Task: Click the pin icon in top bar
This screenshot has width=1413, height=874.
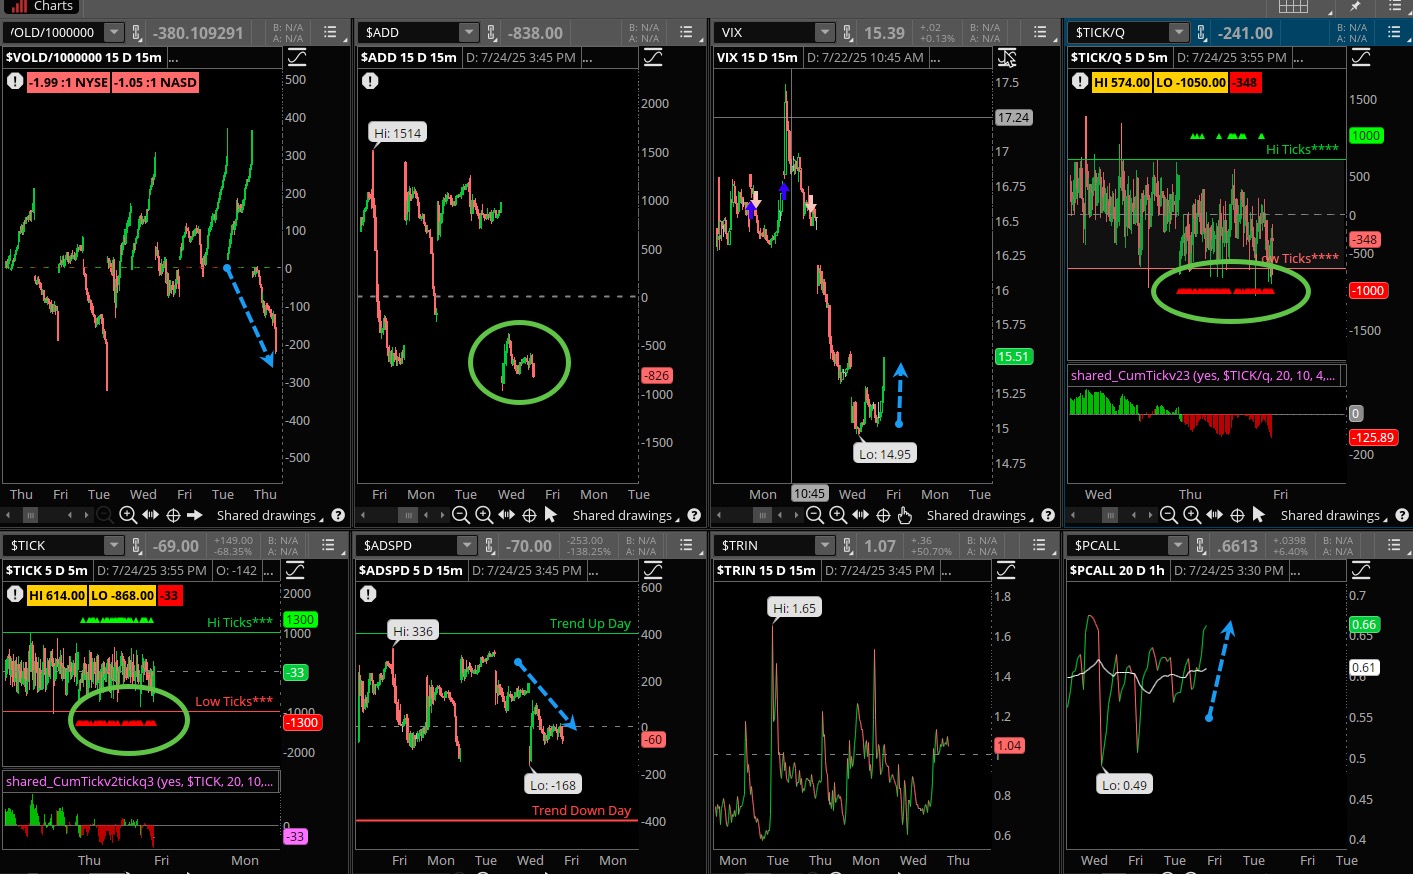Action: 1355,6
